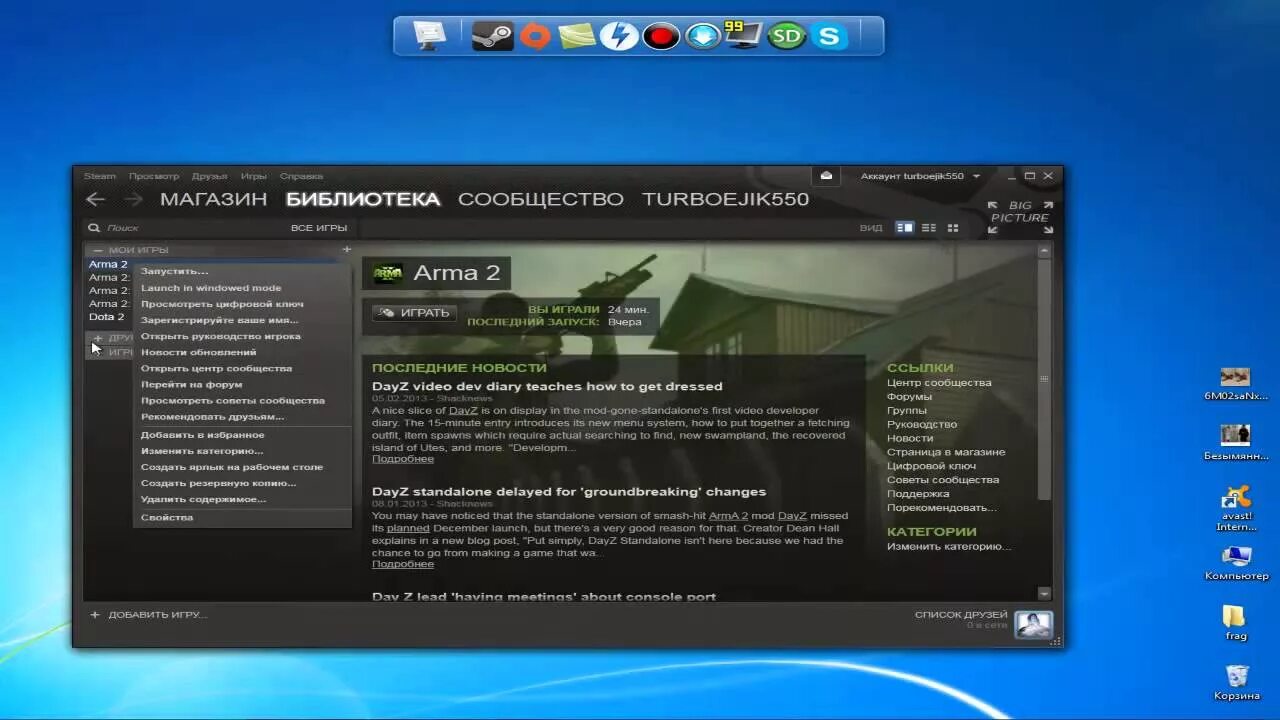Choose Launch in windowed mode
The image size is (1280, 720).
pos(243,288)
